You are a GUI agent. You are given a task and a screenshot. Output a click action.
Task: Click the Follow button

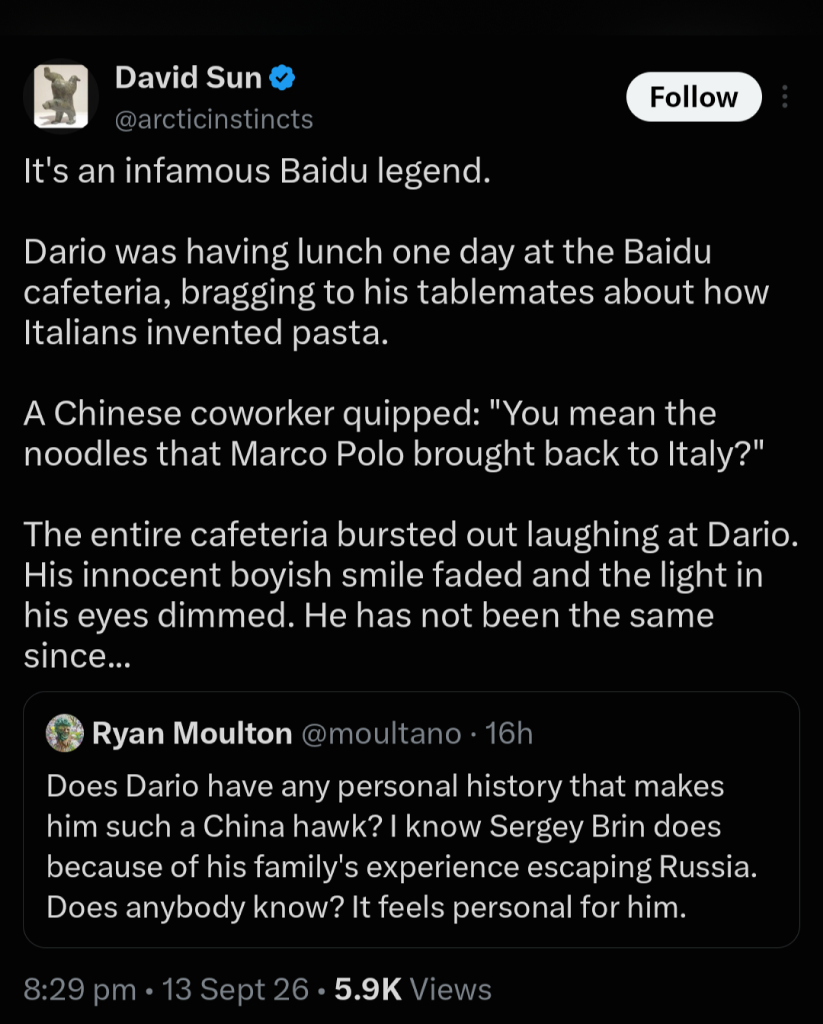click(x=694, y=97)
